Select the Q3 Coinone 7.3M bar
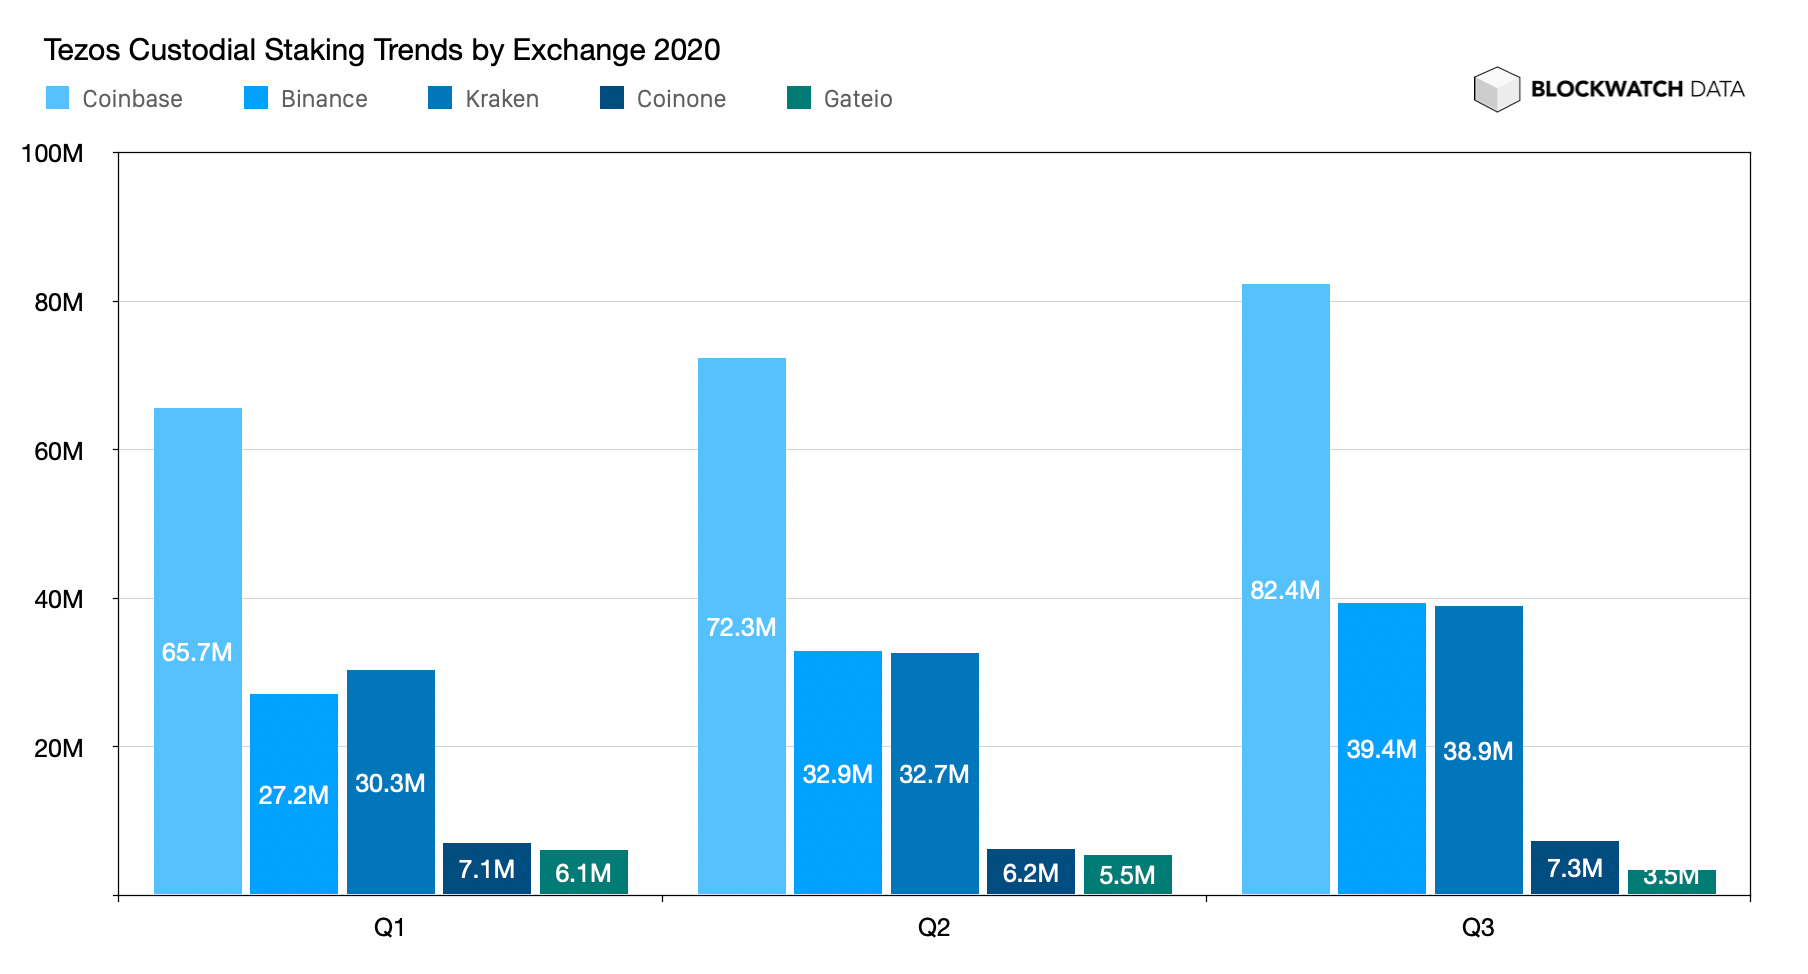 click(x=1575, y=867)
